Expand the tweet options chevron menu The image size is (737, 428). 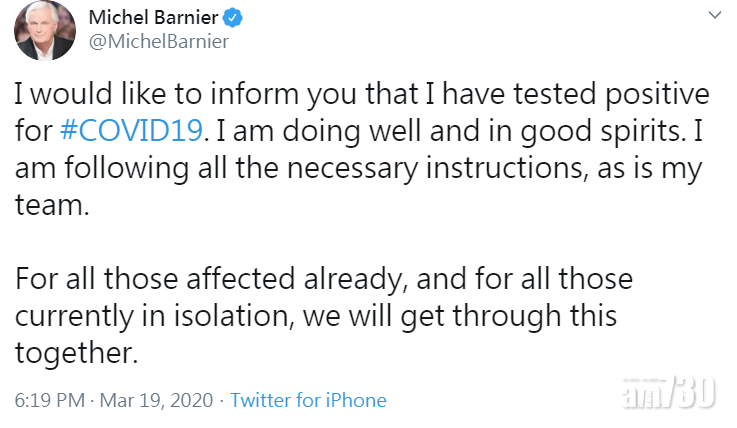click(x=713, y=16)
